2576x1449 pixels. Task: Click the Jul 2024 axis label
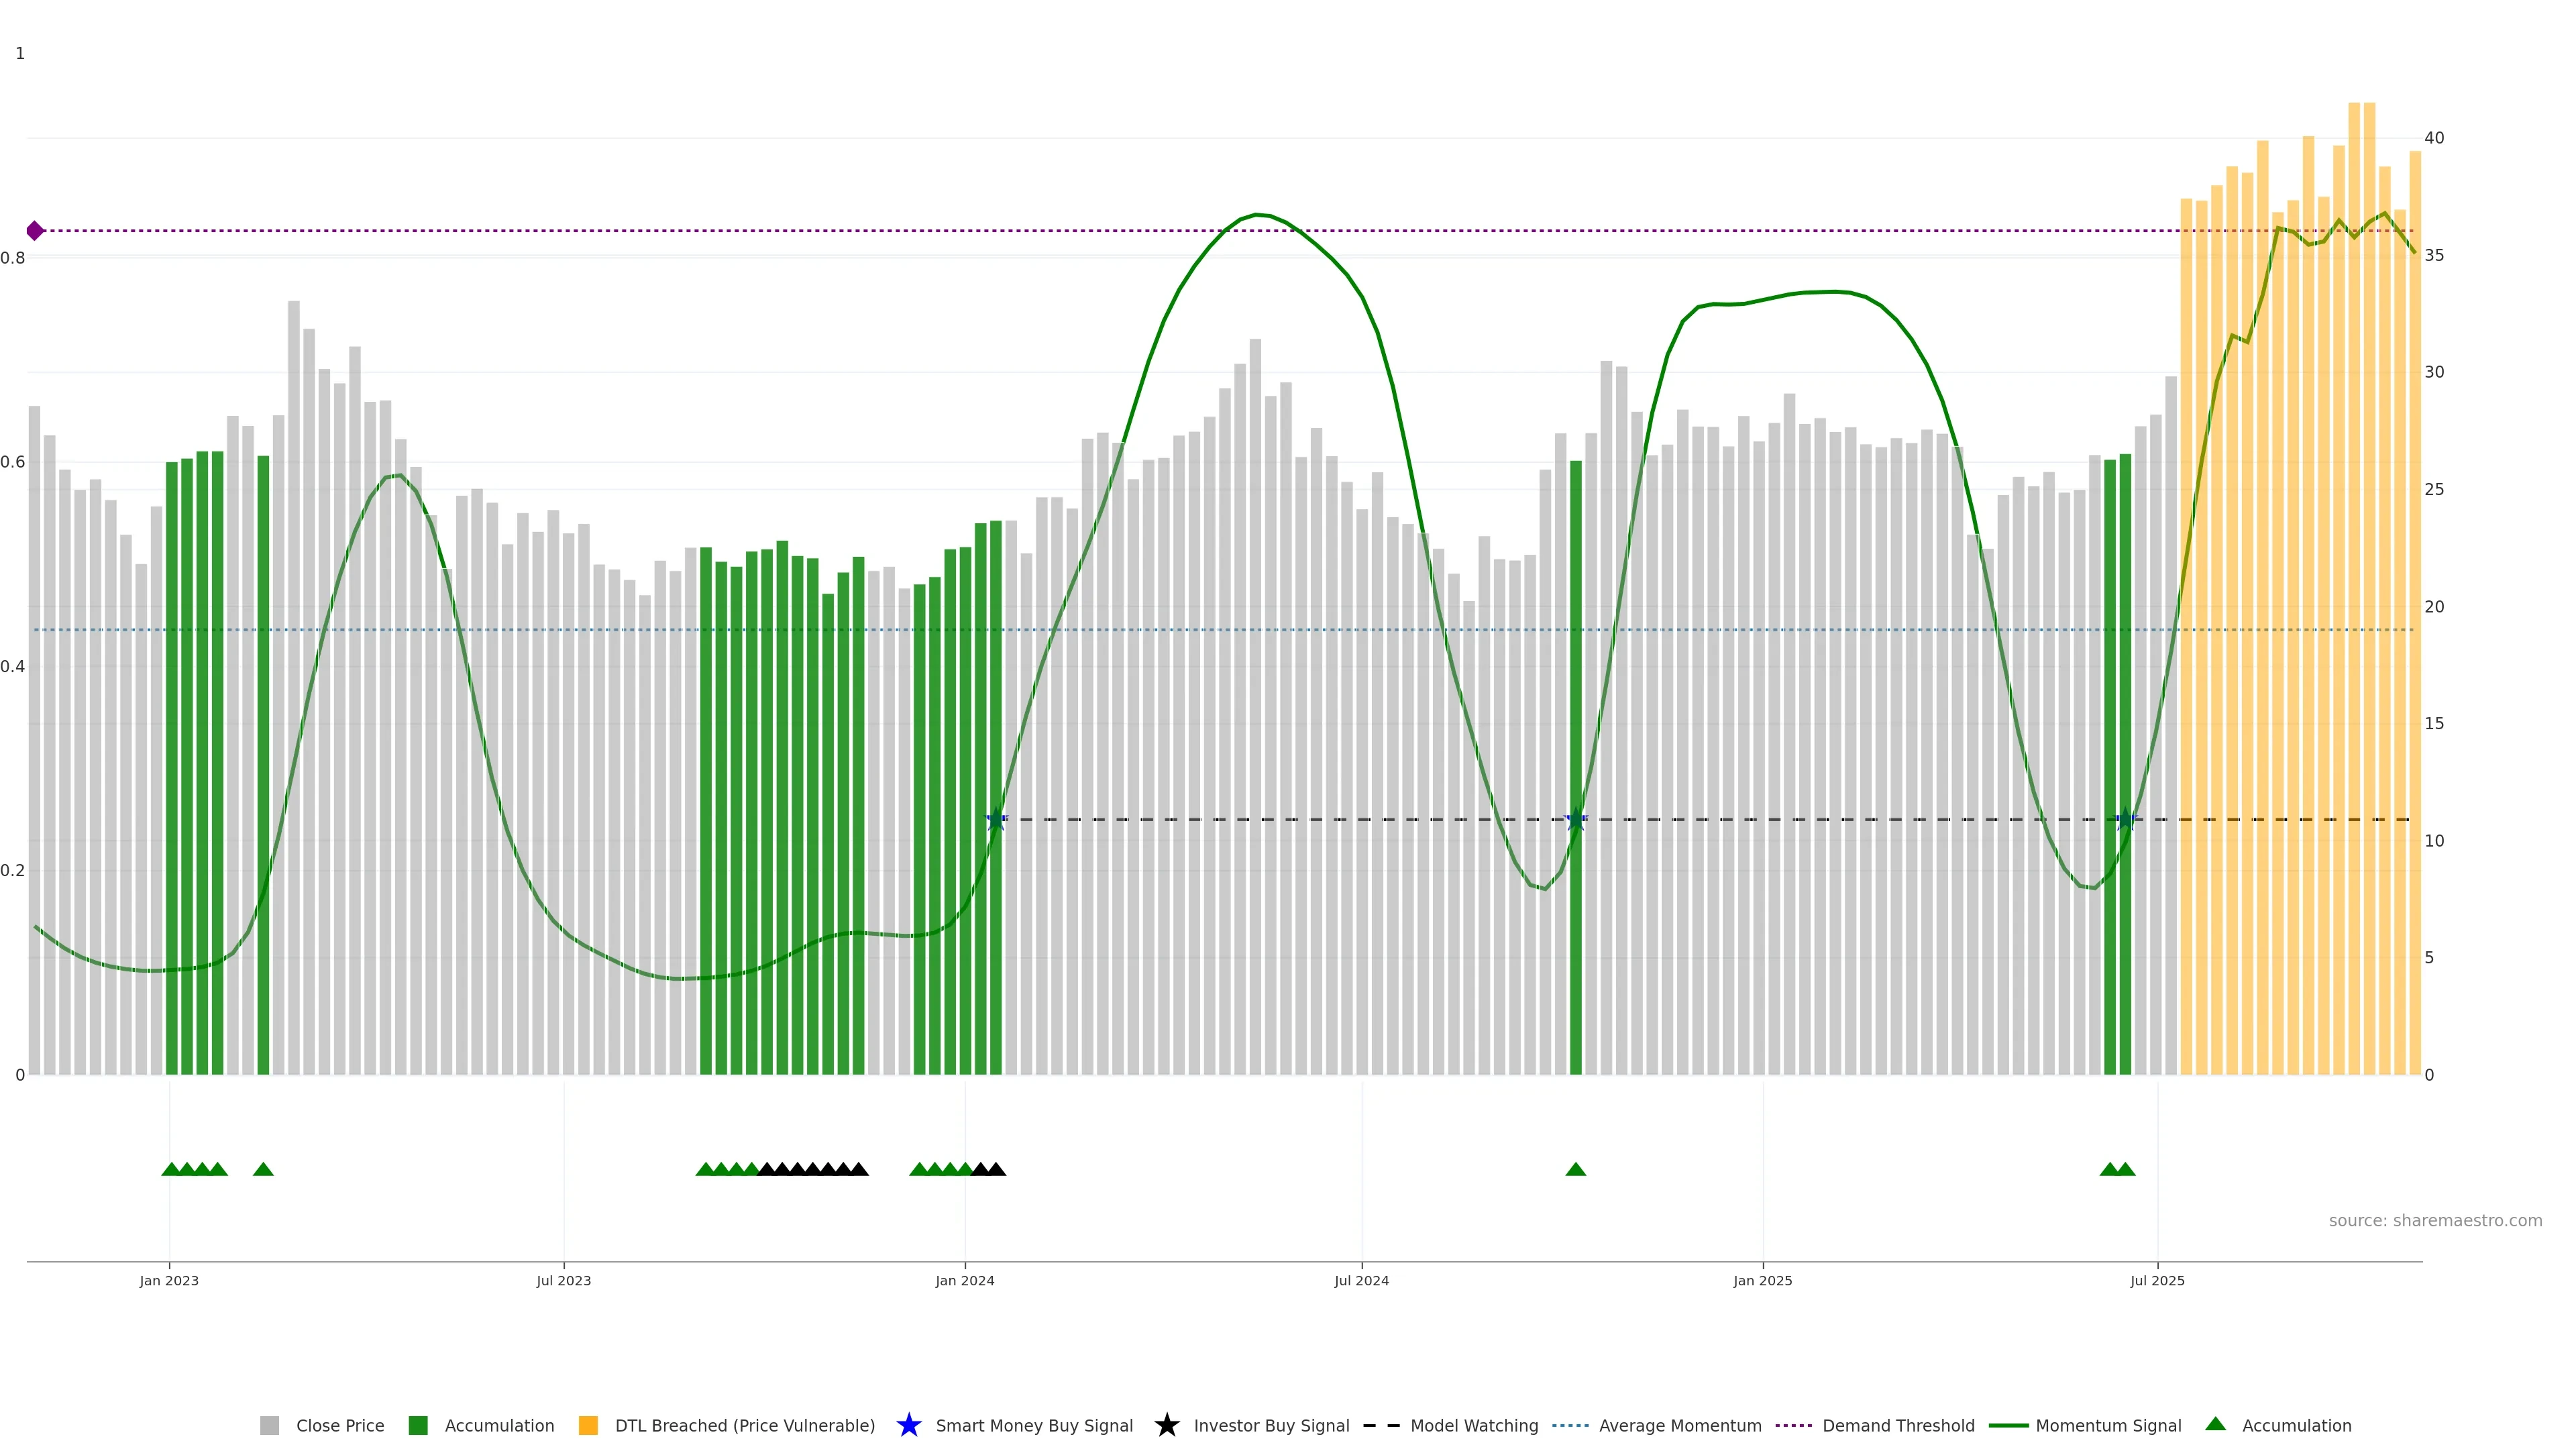click(1361, 1281)
